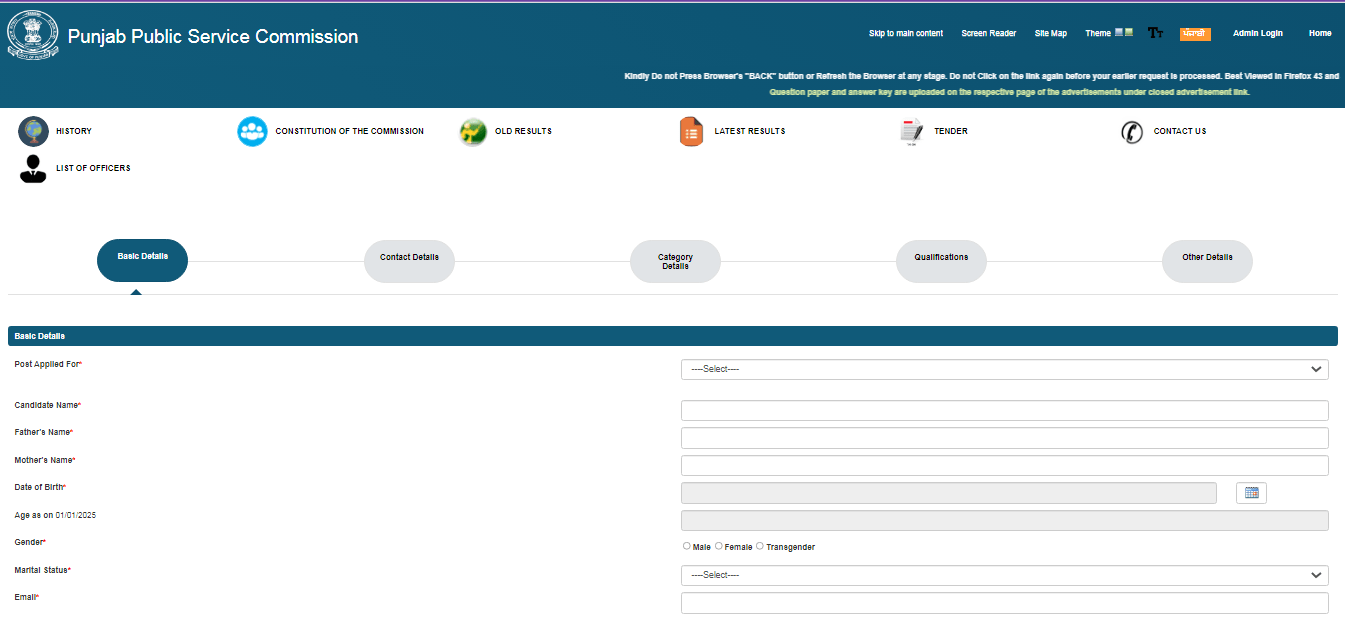Expand the Post Applied For dropdown
1345x618 pixels.
1004,369
